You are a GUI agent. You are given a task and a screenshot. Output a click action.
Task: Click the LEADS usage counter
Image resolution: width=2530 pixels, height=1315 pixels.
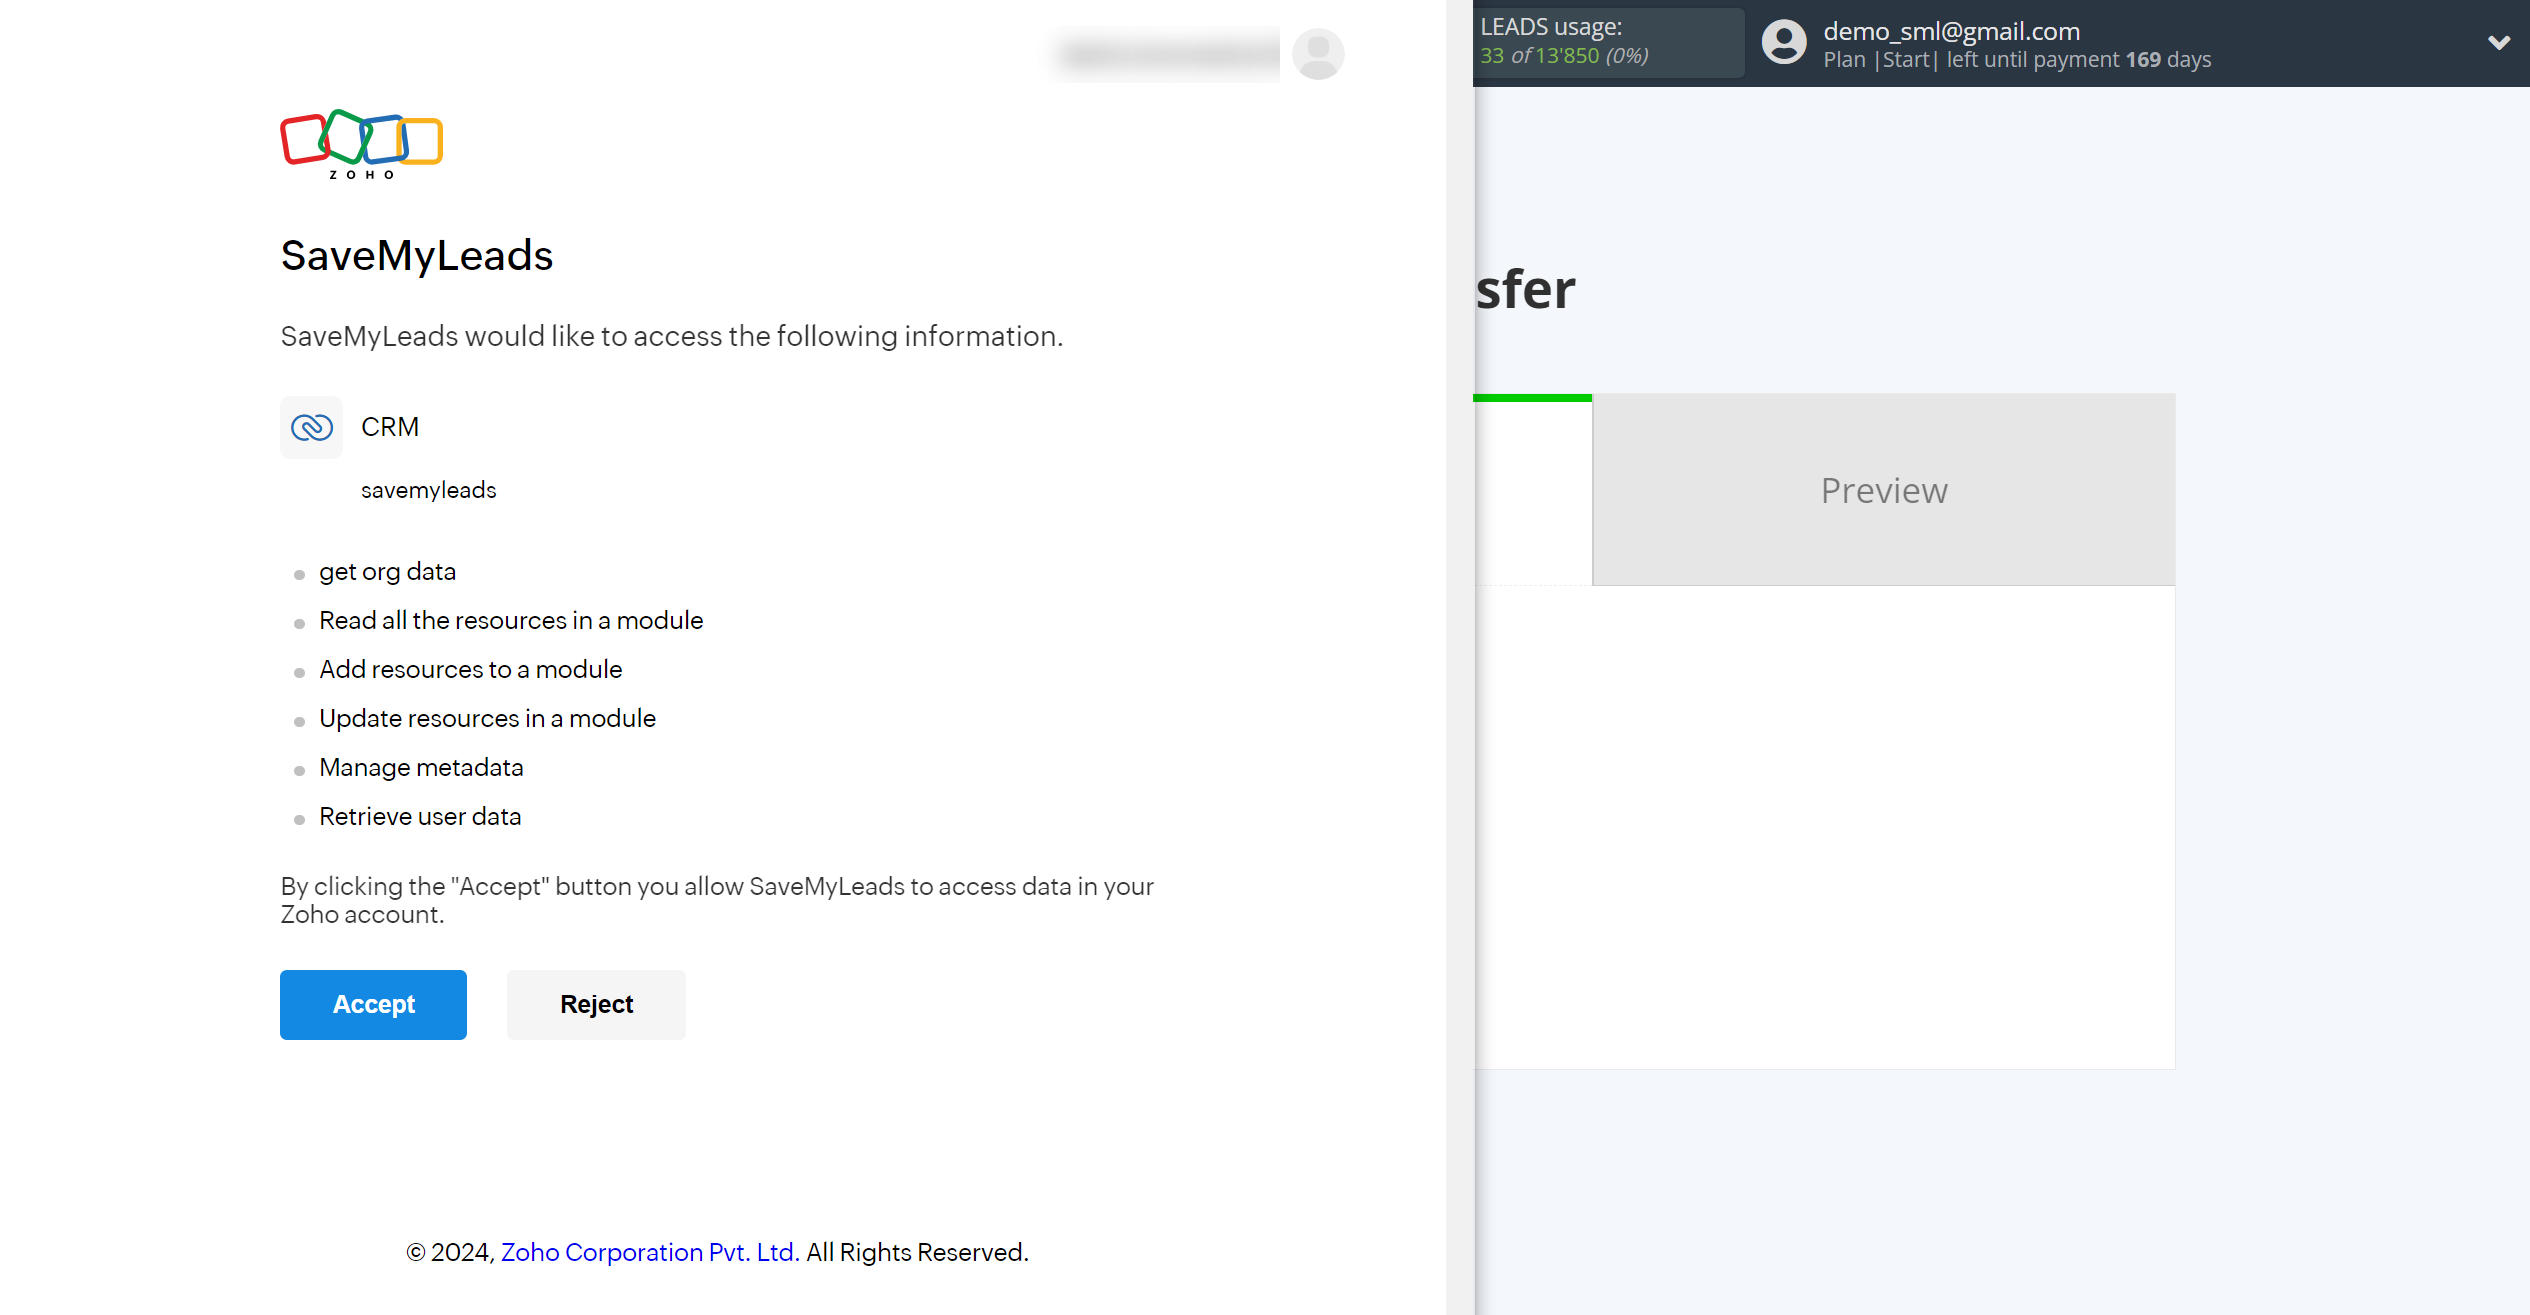point(1609,42)
